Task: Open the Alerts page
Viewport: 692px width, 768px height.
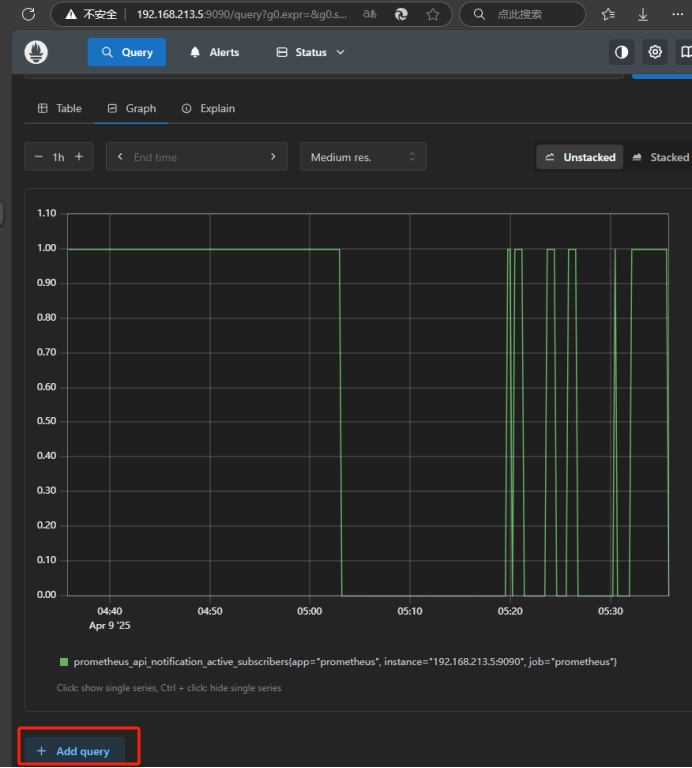Action: tap(215, 52)
